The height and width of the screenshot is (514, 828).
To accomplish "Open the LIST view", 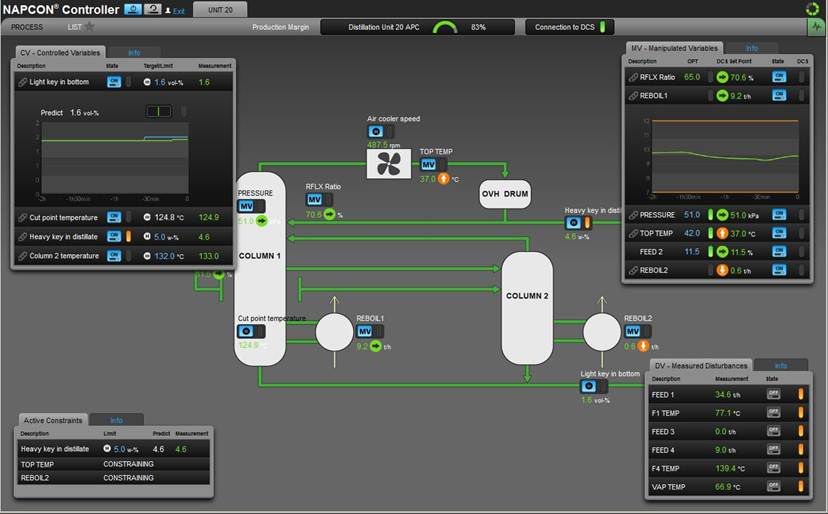I will tap(74, 27).
